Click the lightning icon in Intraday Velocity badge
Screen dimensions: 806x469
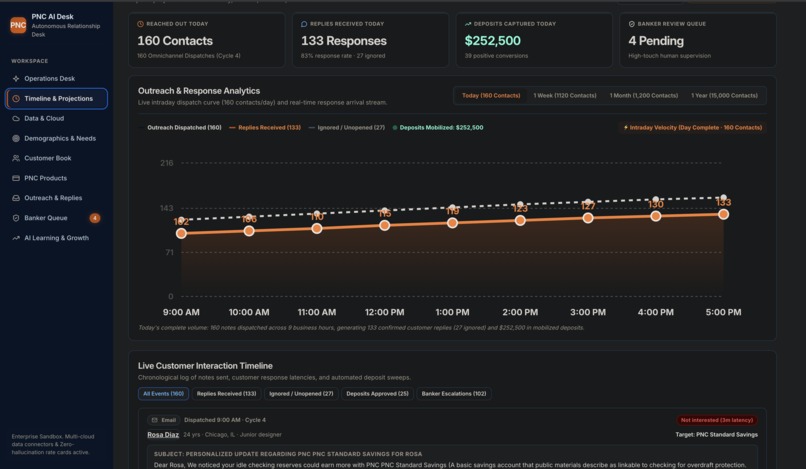pos(626,128)
